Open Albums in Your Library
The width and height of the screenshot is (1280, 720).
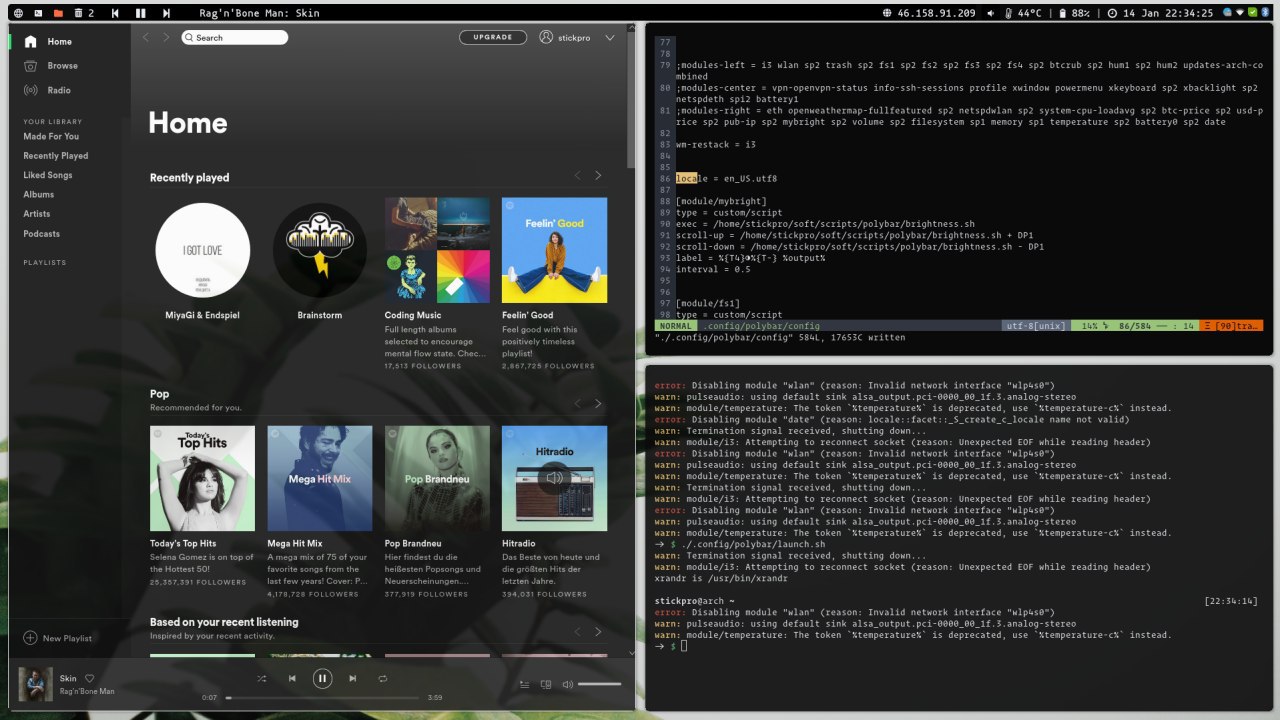tap(39, 194)
